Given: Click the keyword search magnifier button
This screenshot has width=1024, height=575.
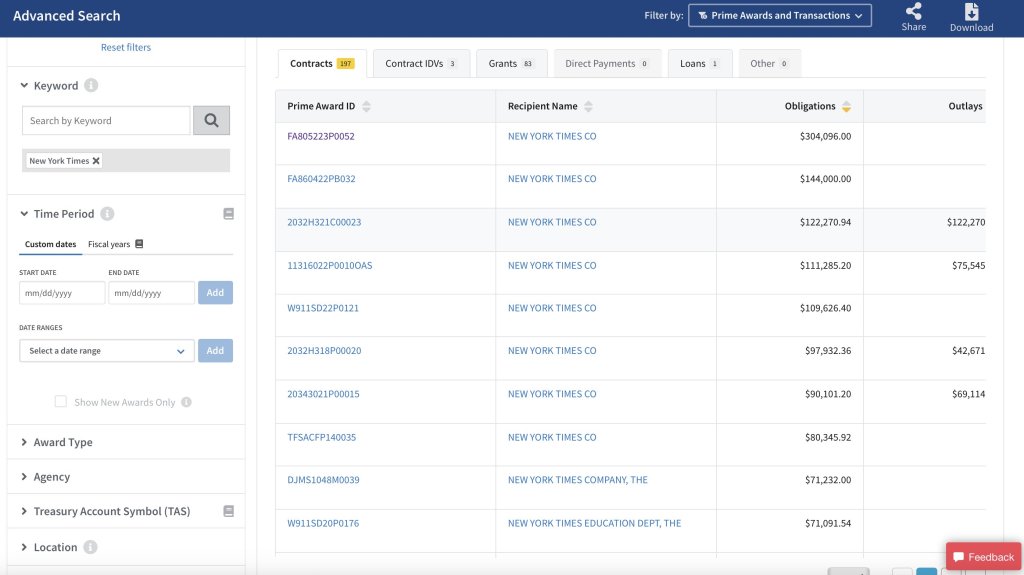Looking at the screenshot, I should point(211,121).
